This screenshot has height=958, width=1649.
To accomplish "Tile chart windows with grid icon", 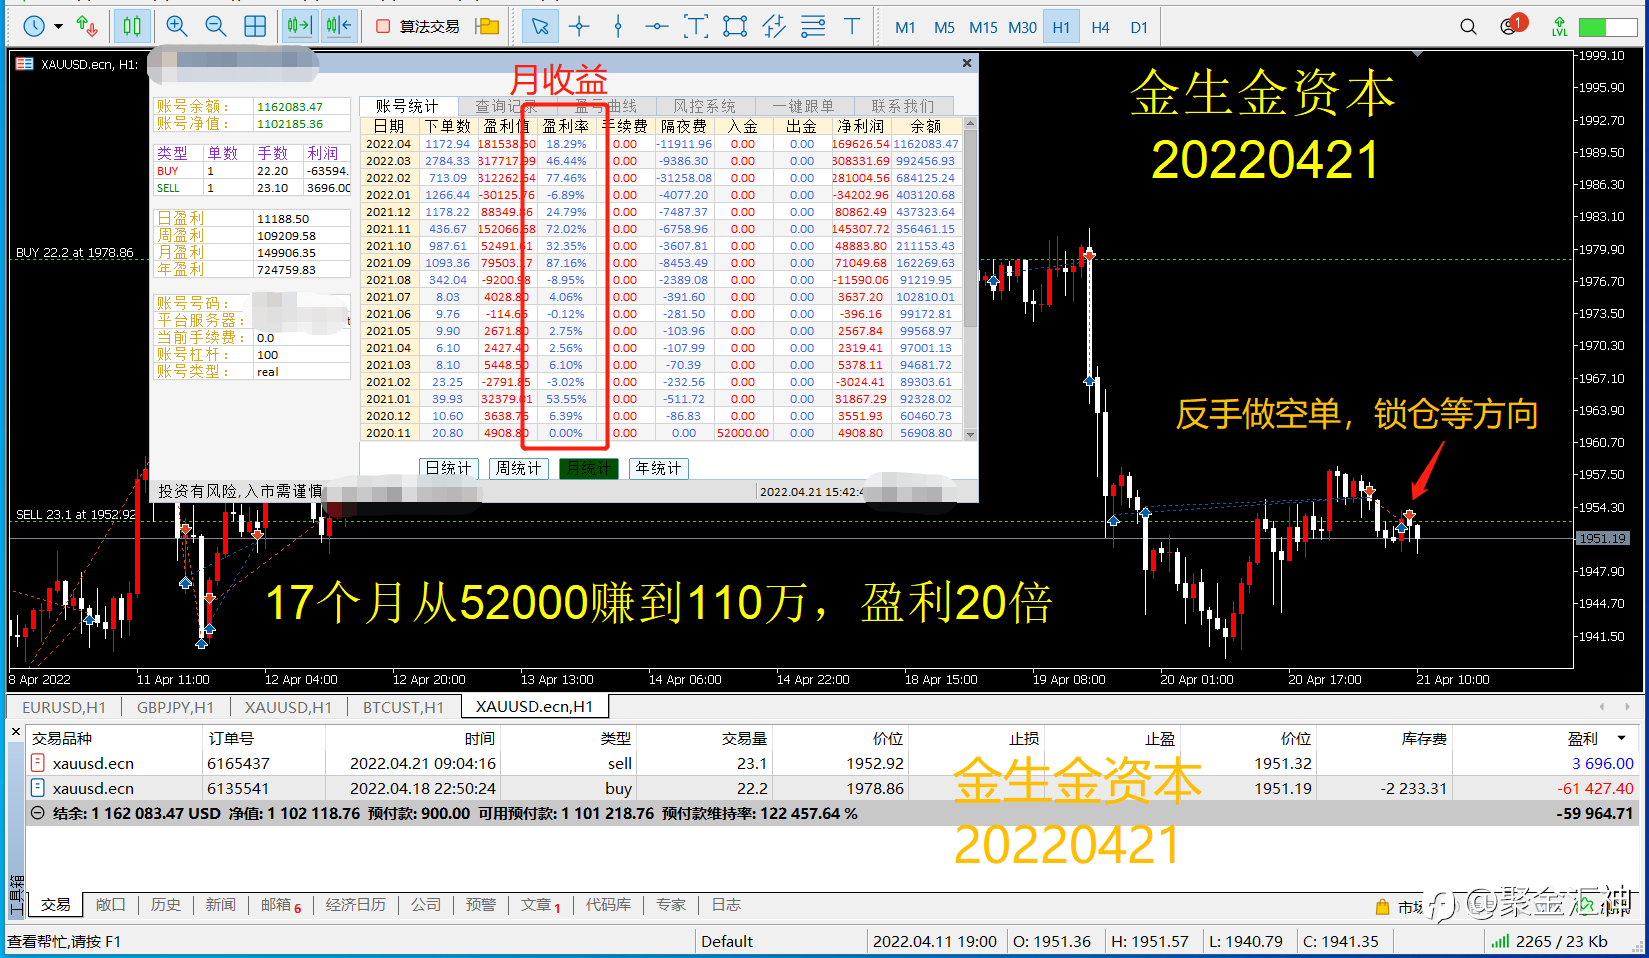I will pos(255,27).
